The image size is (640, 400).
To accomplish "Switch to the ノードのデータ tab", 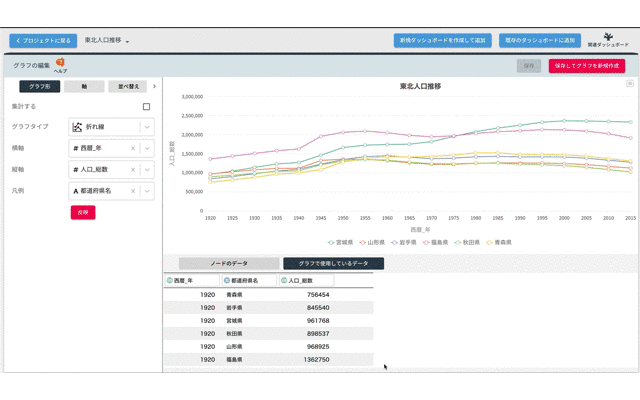I will (228, 263).
